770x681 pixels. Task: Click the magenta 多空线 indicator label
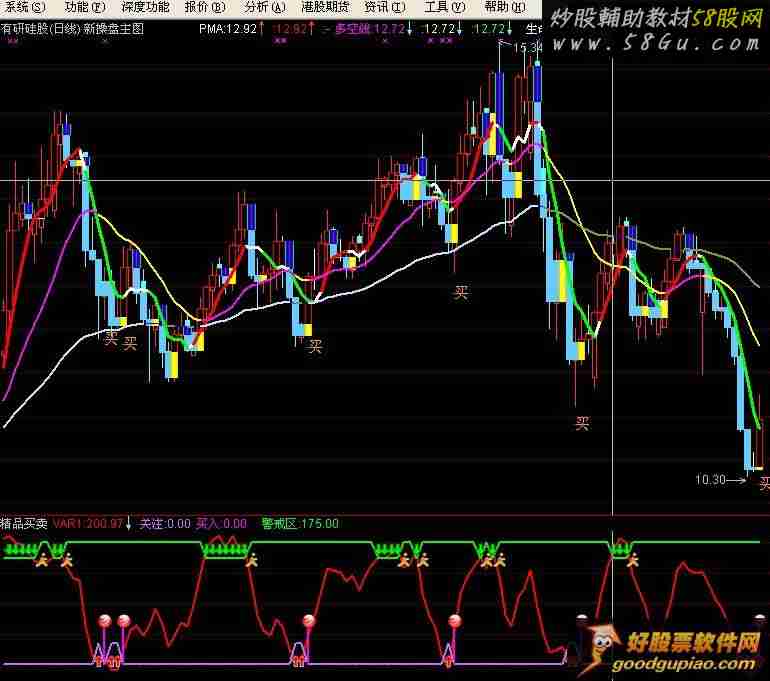370,29
